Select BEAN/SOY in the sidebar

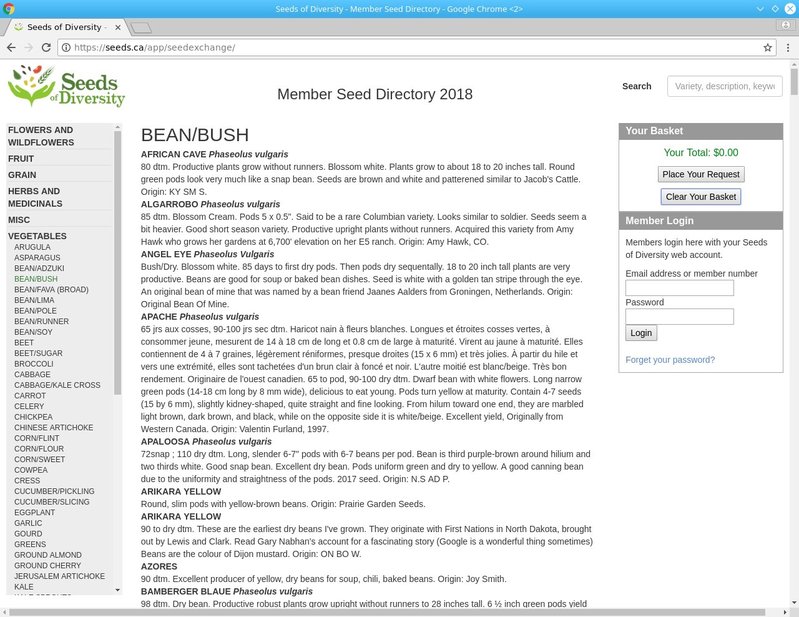click(33, 332)
